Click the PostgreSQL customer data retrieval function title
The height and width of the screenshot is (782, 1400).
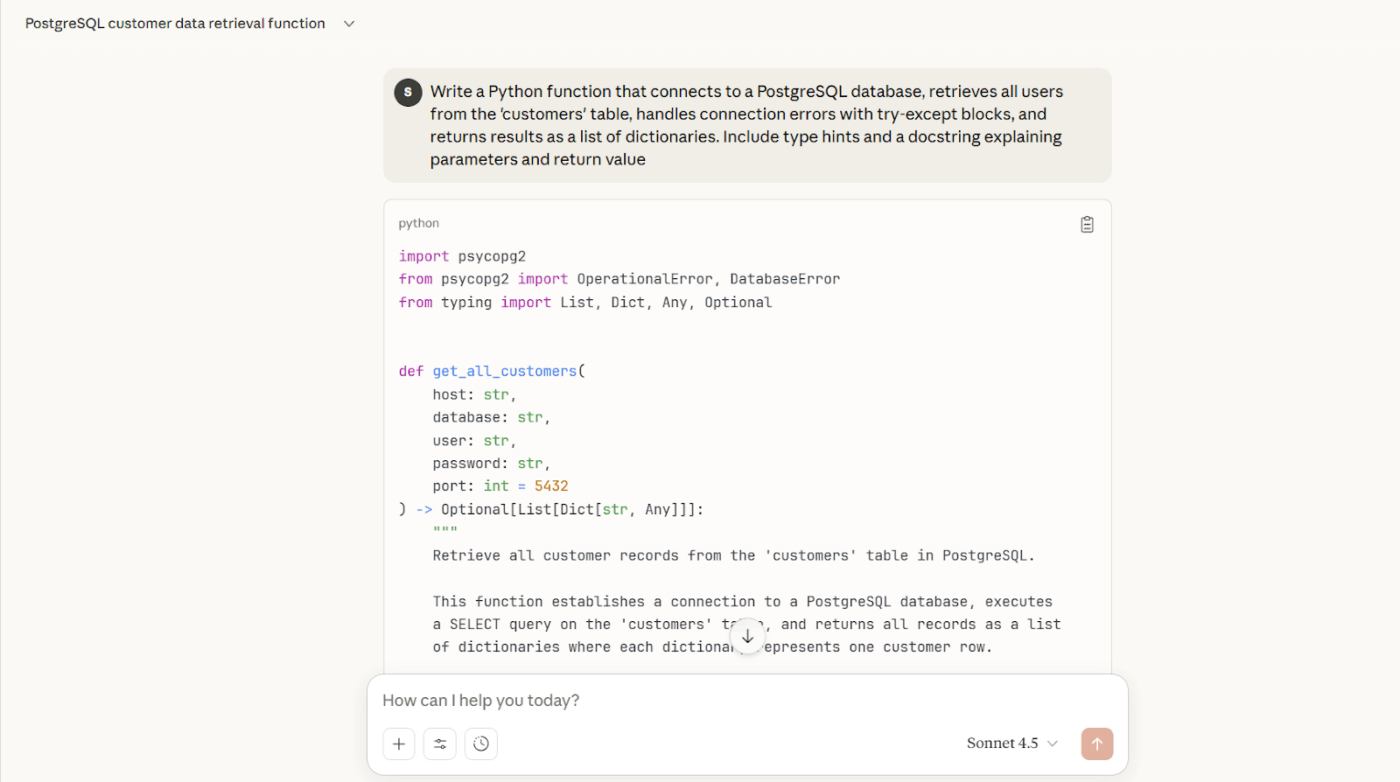[174, 23]
